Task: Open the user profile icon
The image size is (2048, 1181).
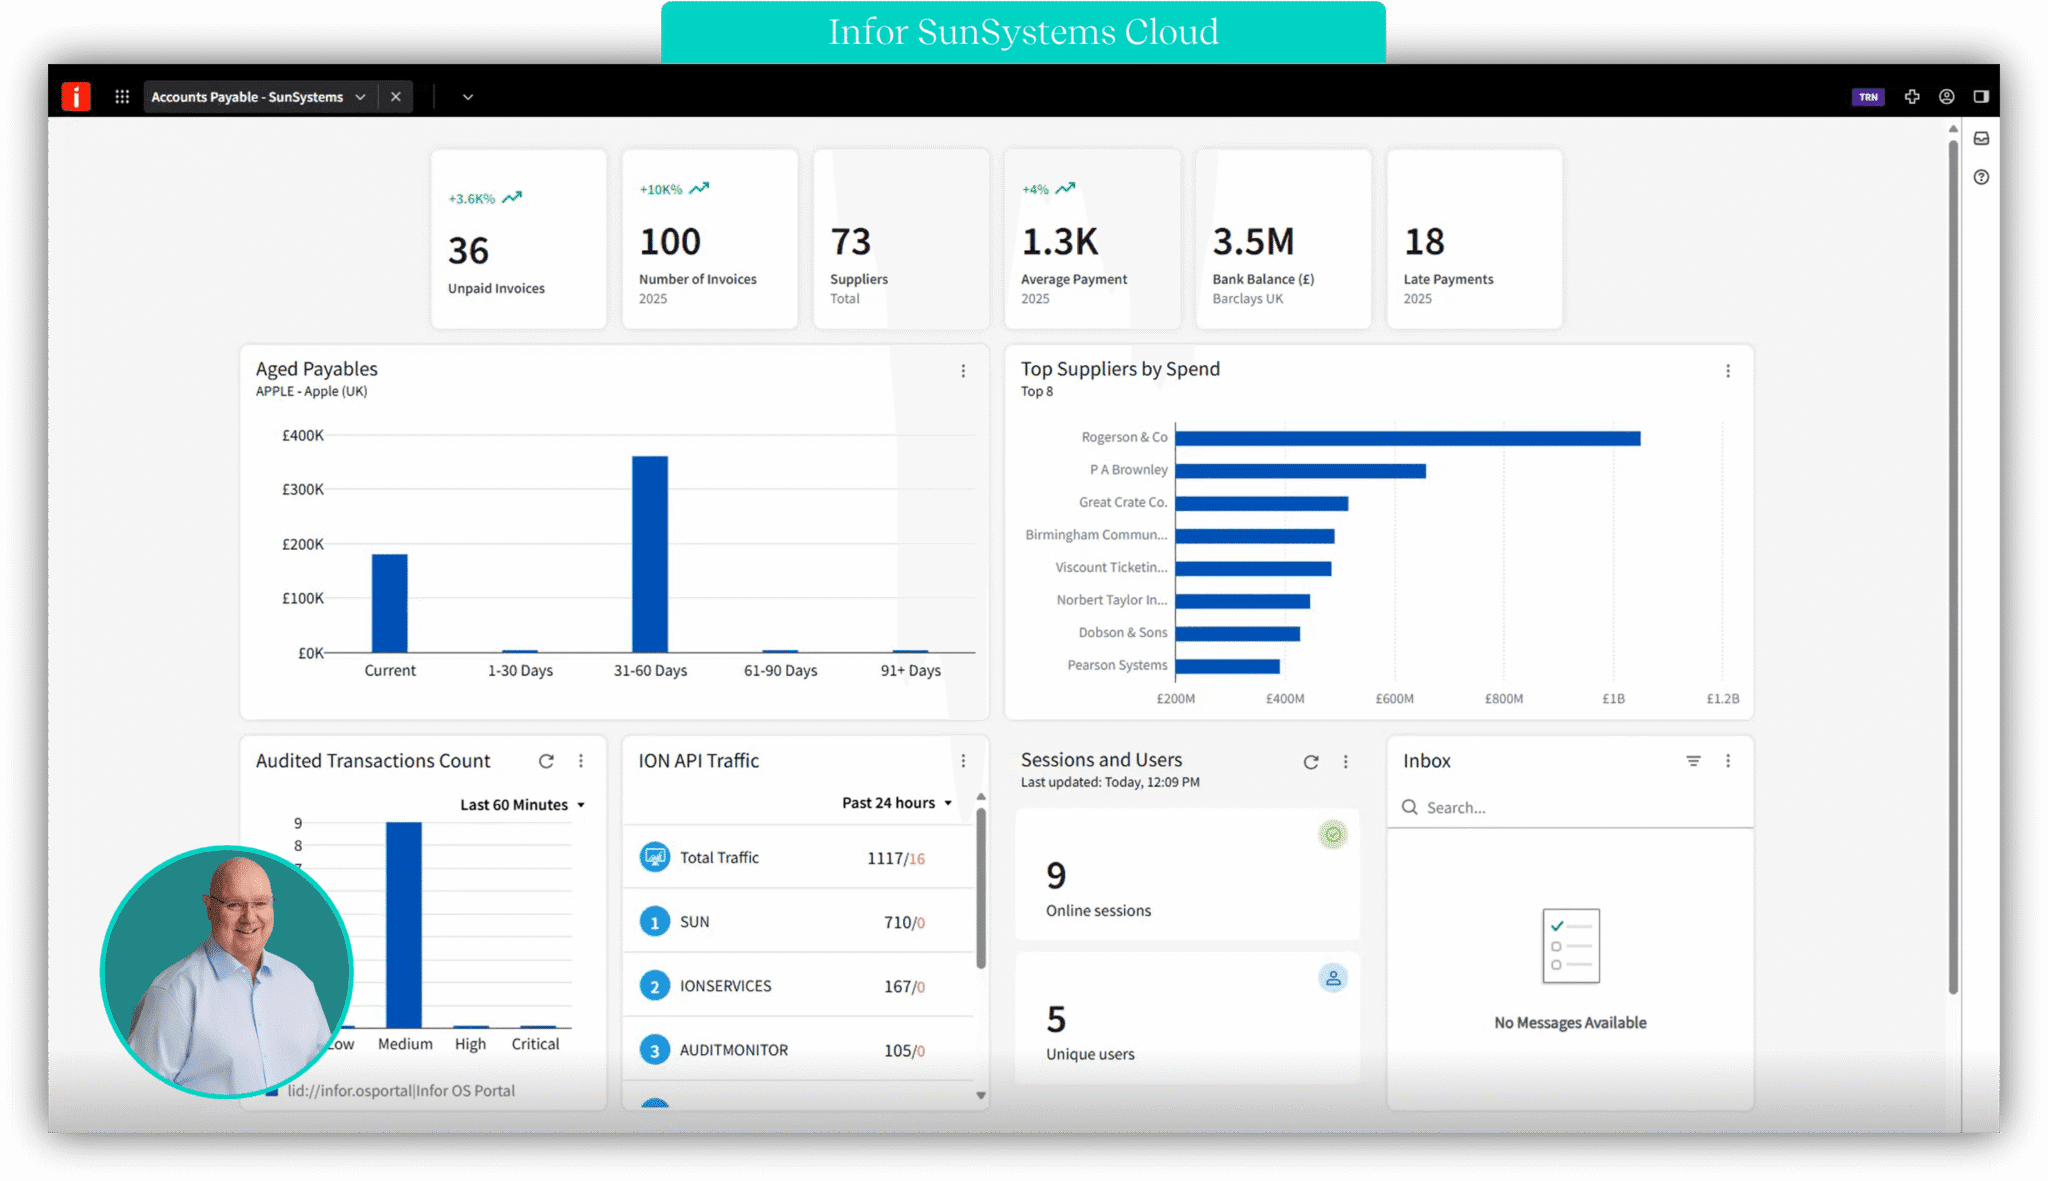Action: pos(1946,97)
